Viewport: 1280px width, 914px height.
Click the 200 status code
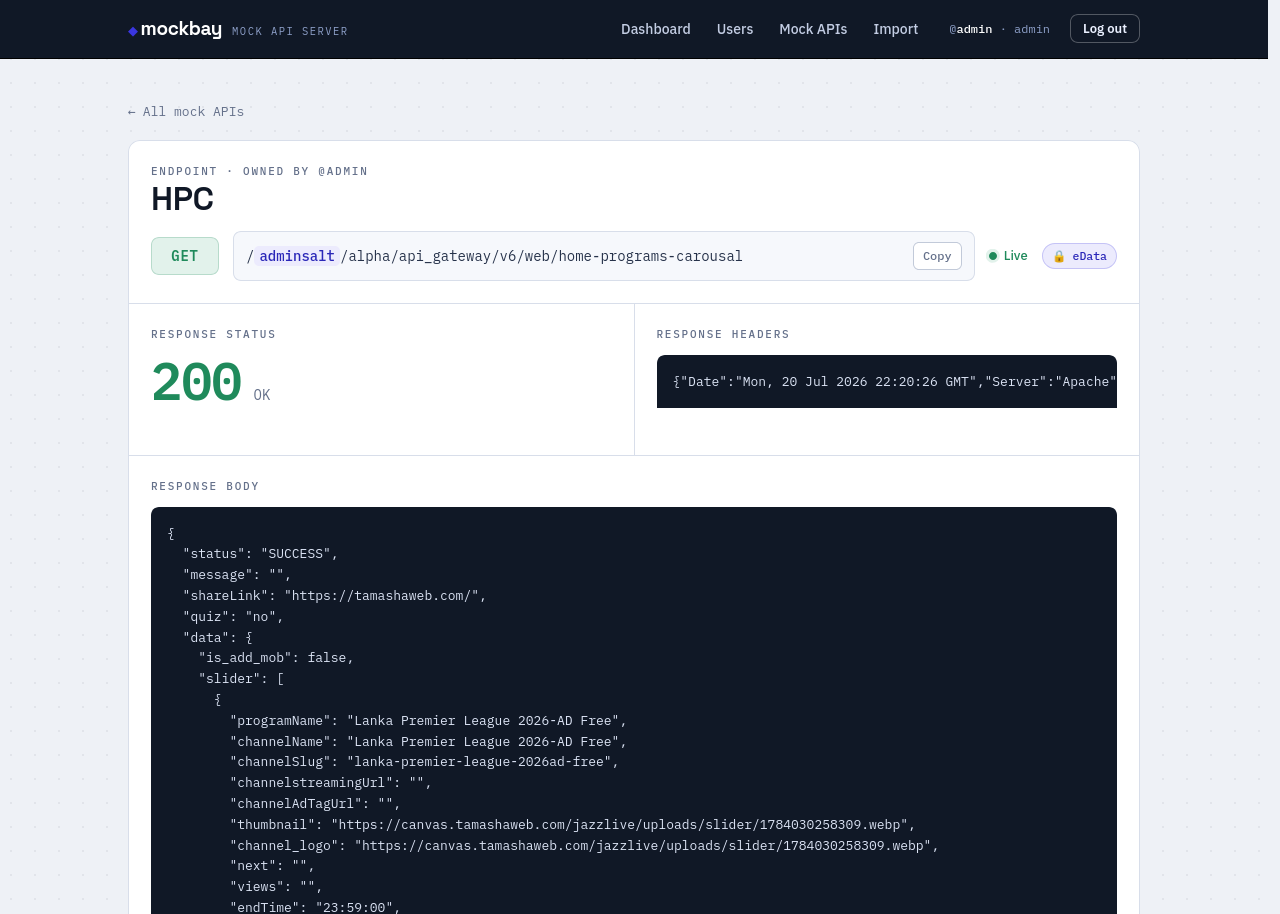(196, 384)
